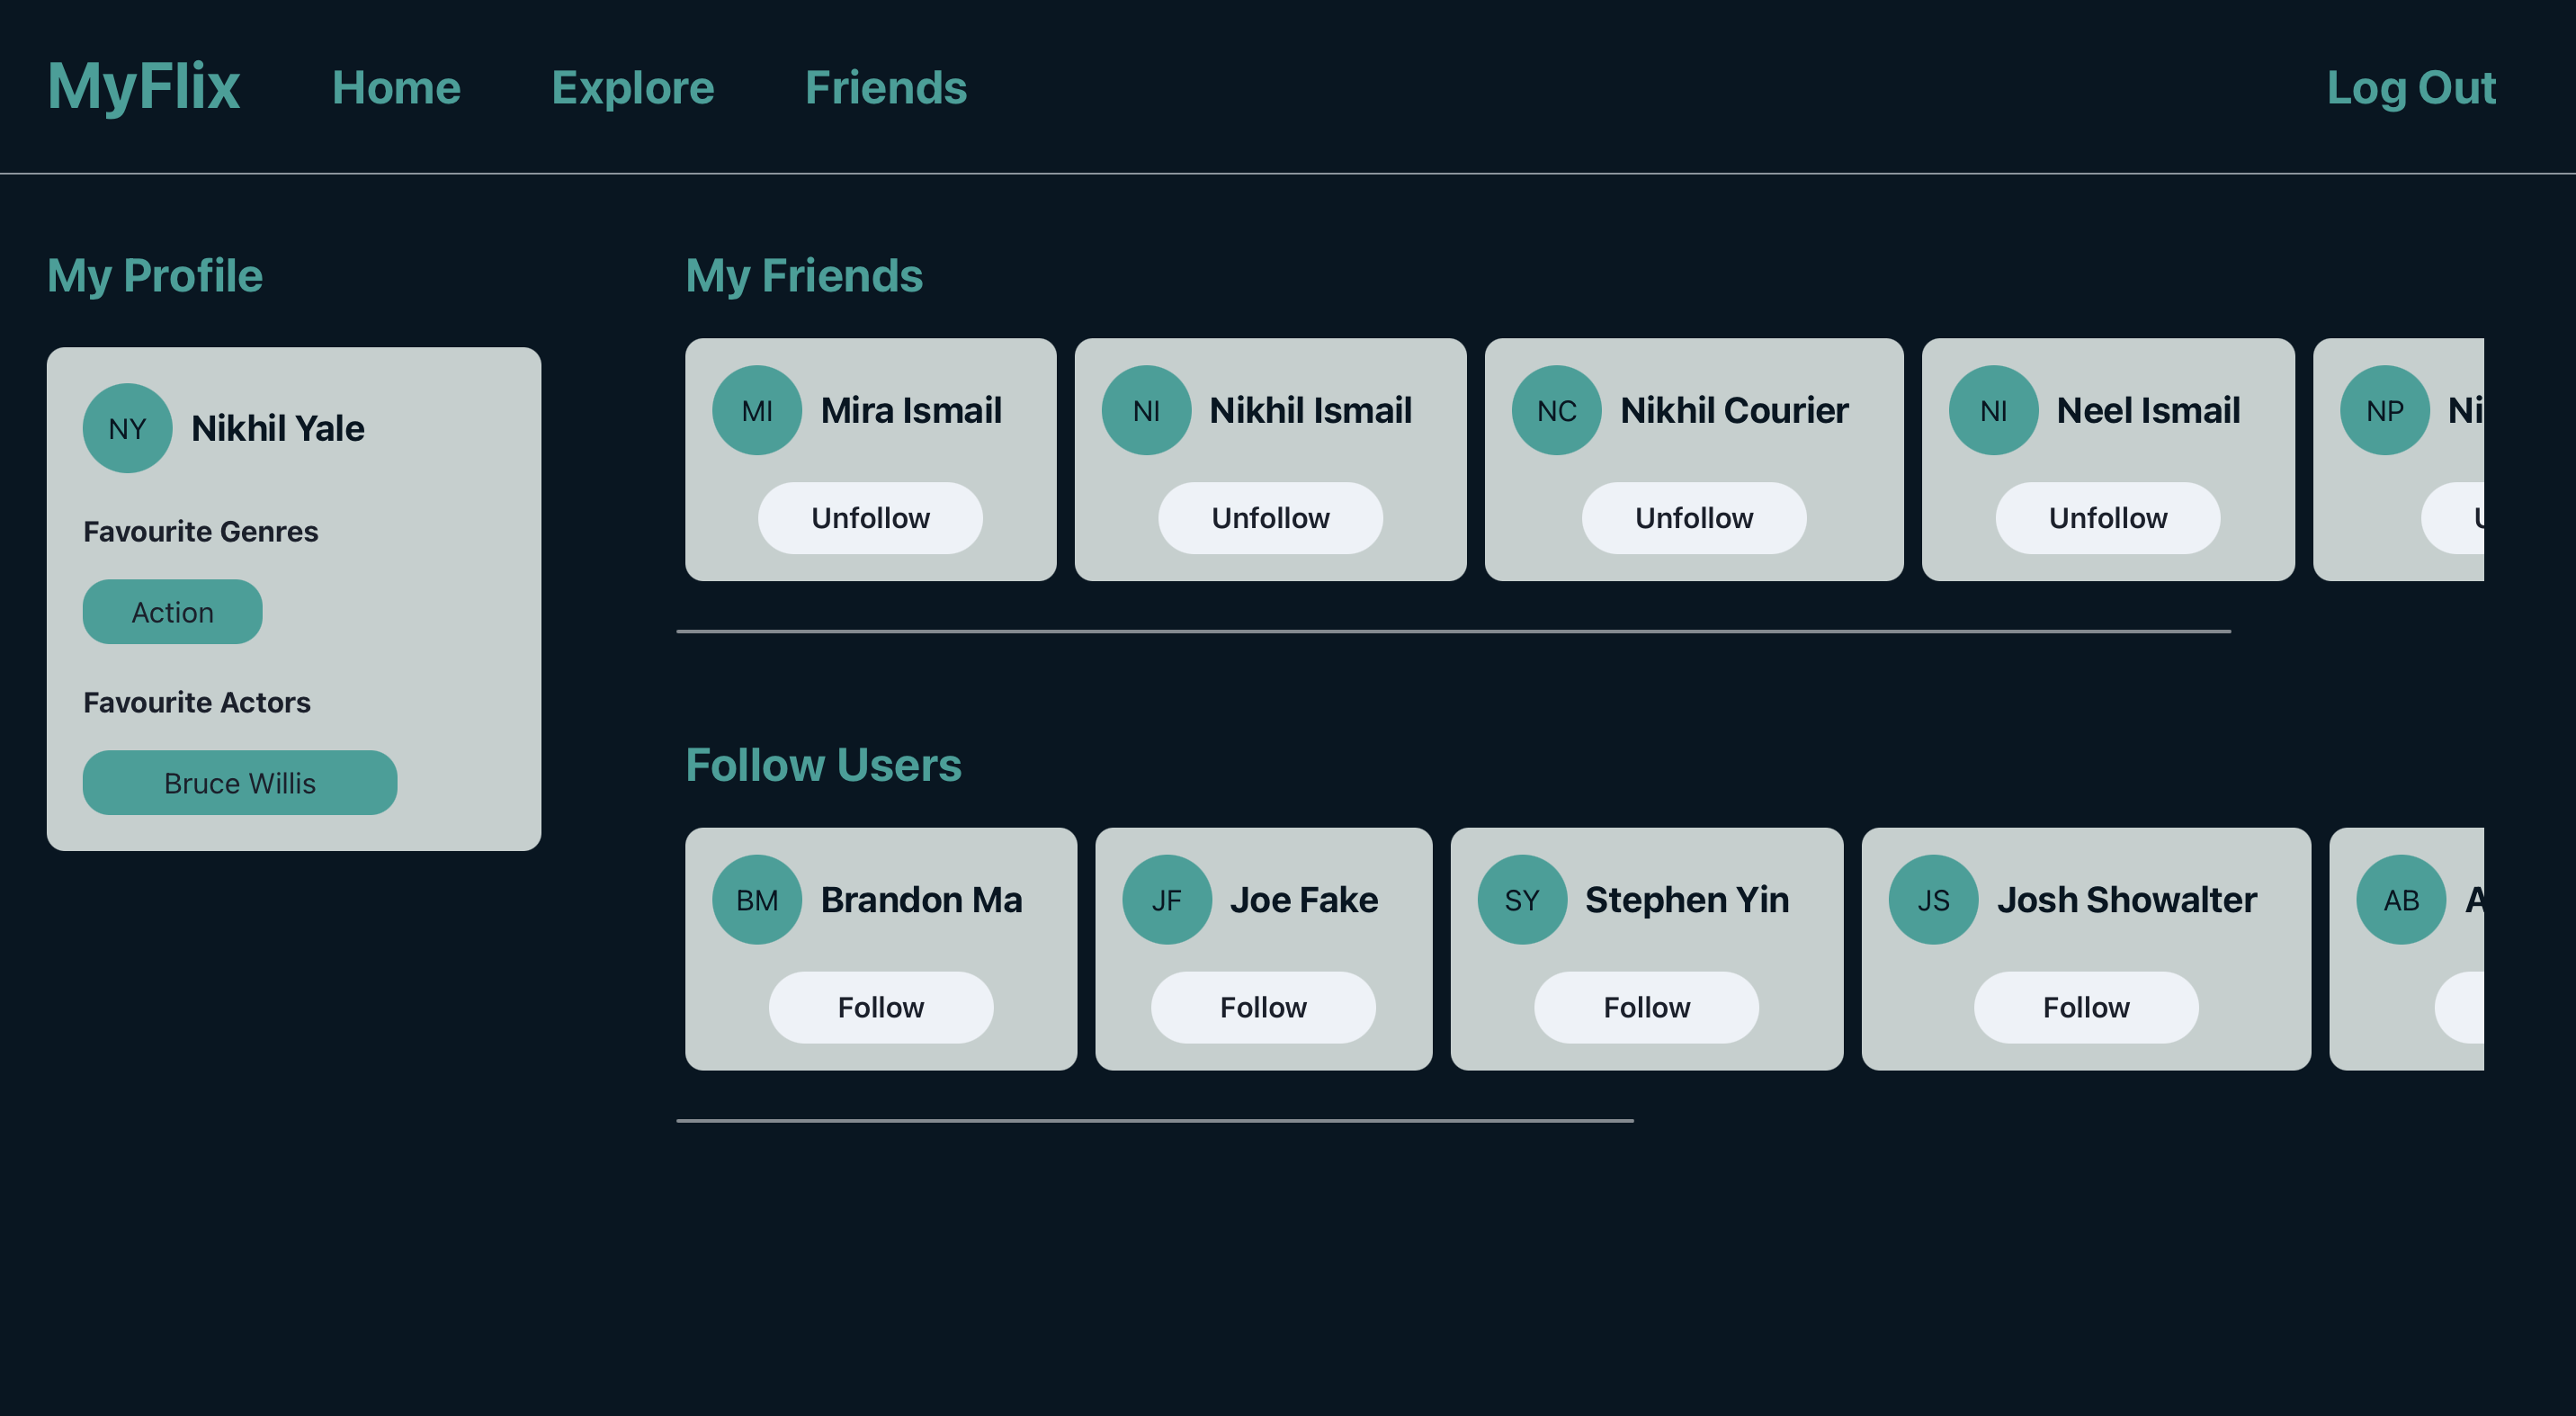The image size is (2576, 1416).
Task: Click the NC avatar for Nikhil Courier
Action: coord(1556,410)
